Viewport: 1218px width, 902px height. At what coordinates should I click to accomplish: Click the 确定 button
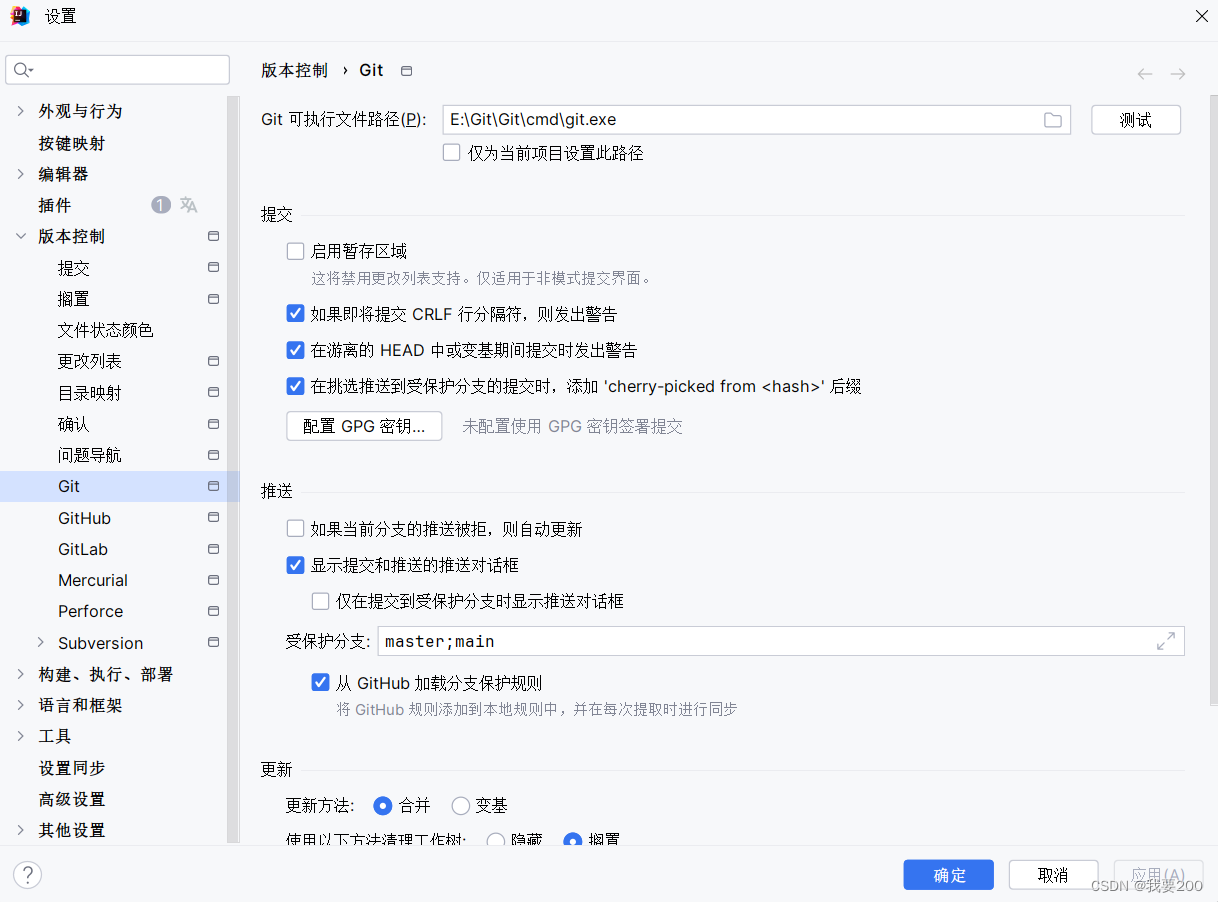[949, 875]
